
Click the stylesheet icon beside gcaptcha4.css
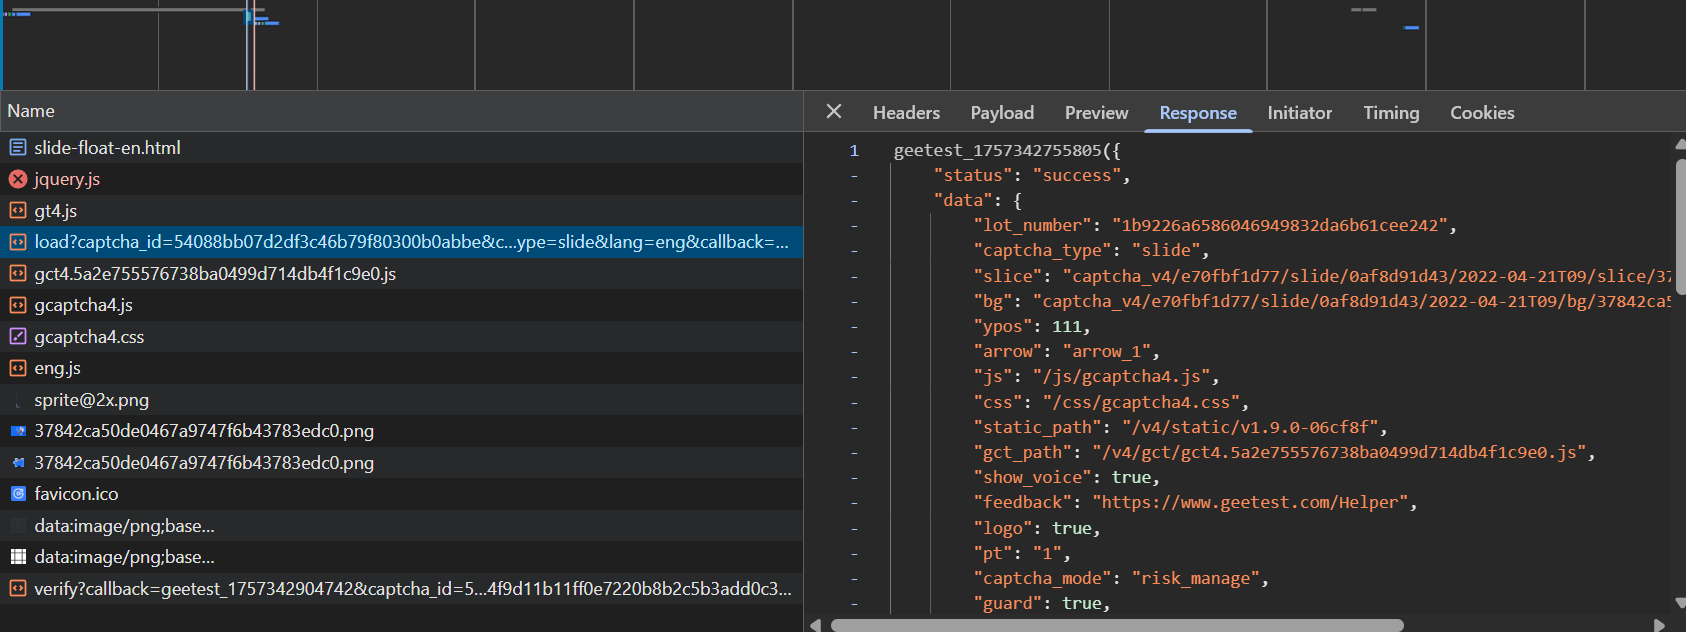point(18,337)
